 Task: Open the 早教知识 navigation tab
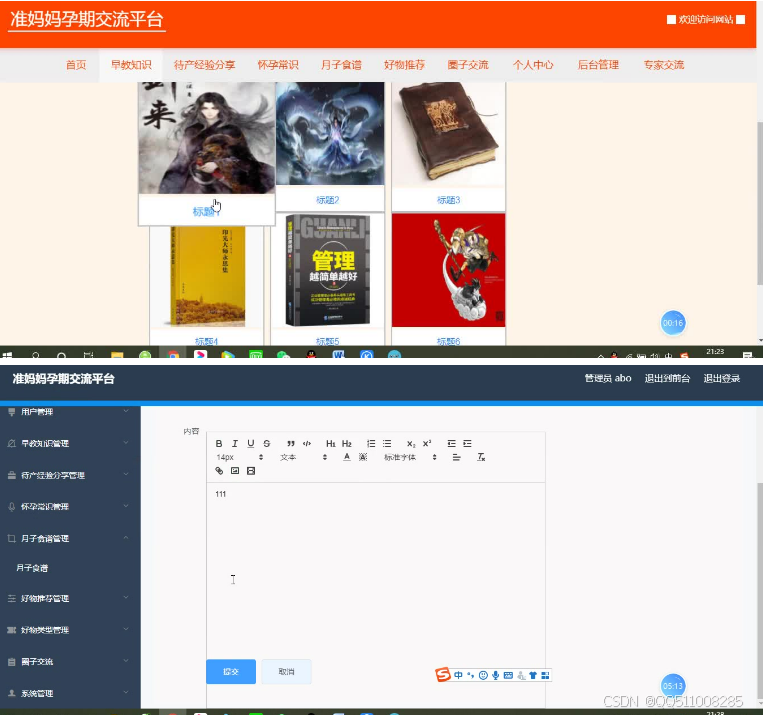pyautogui.click(x=131, y=65)
